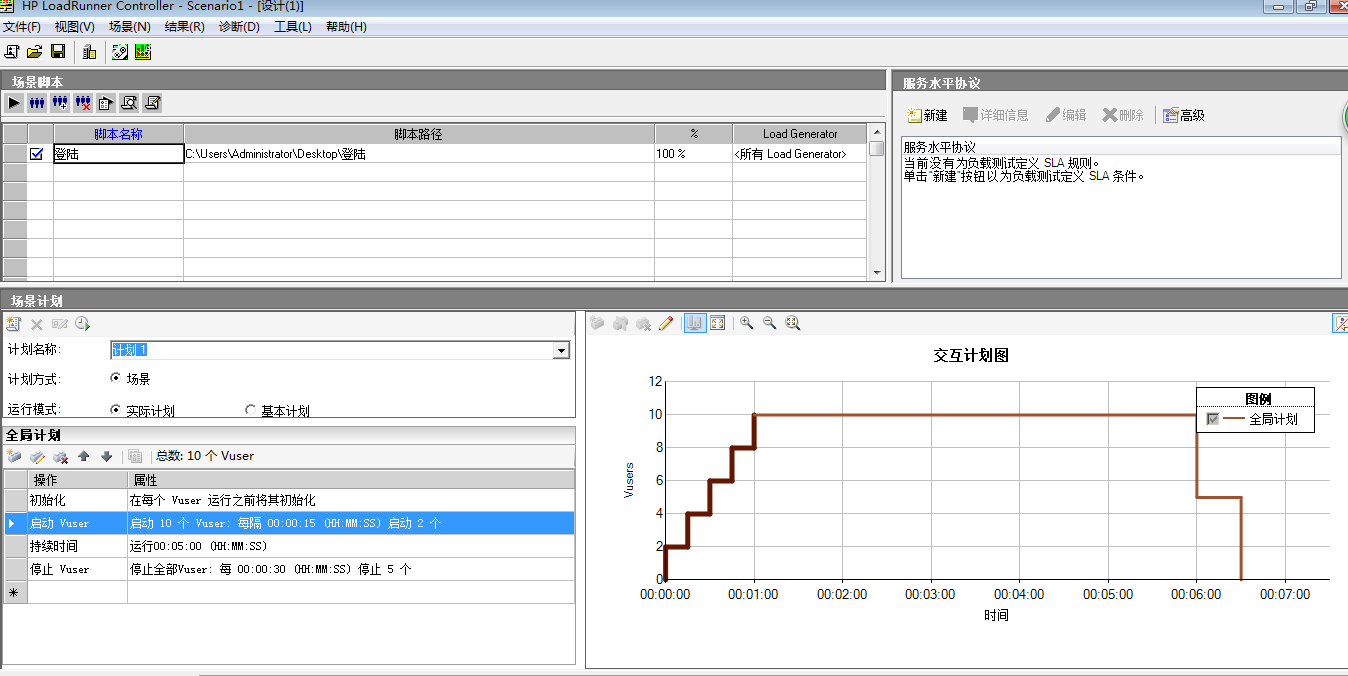Click the 脚本名称 column header
1348x676 pixels.
click(118, 134)
